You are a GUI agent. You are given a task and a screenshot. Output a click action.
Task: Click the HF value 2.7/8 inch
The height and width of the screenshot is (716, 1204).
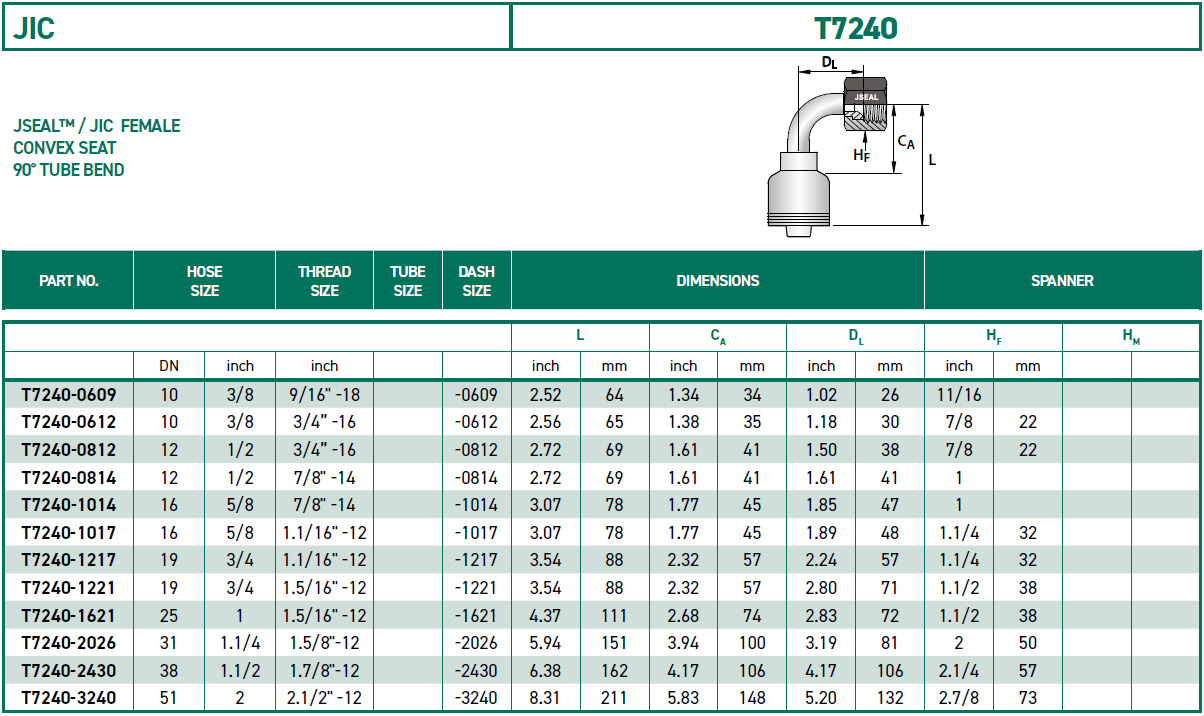(x=959, y=698)
